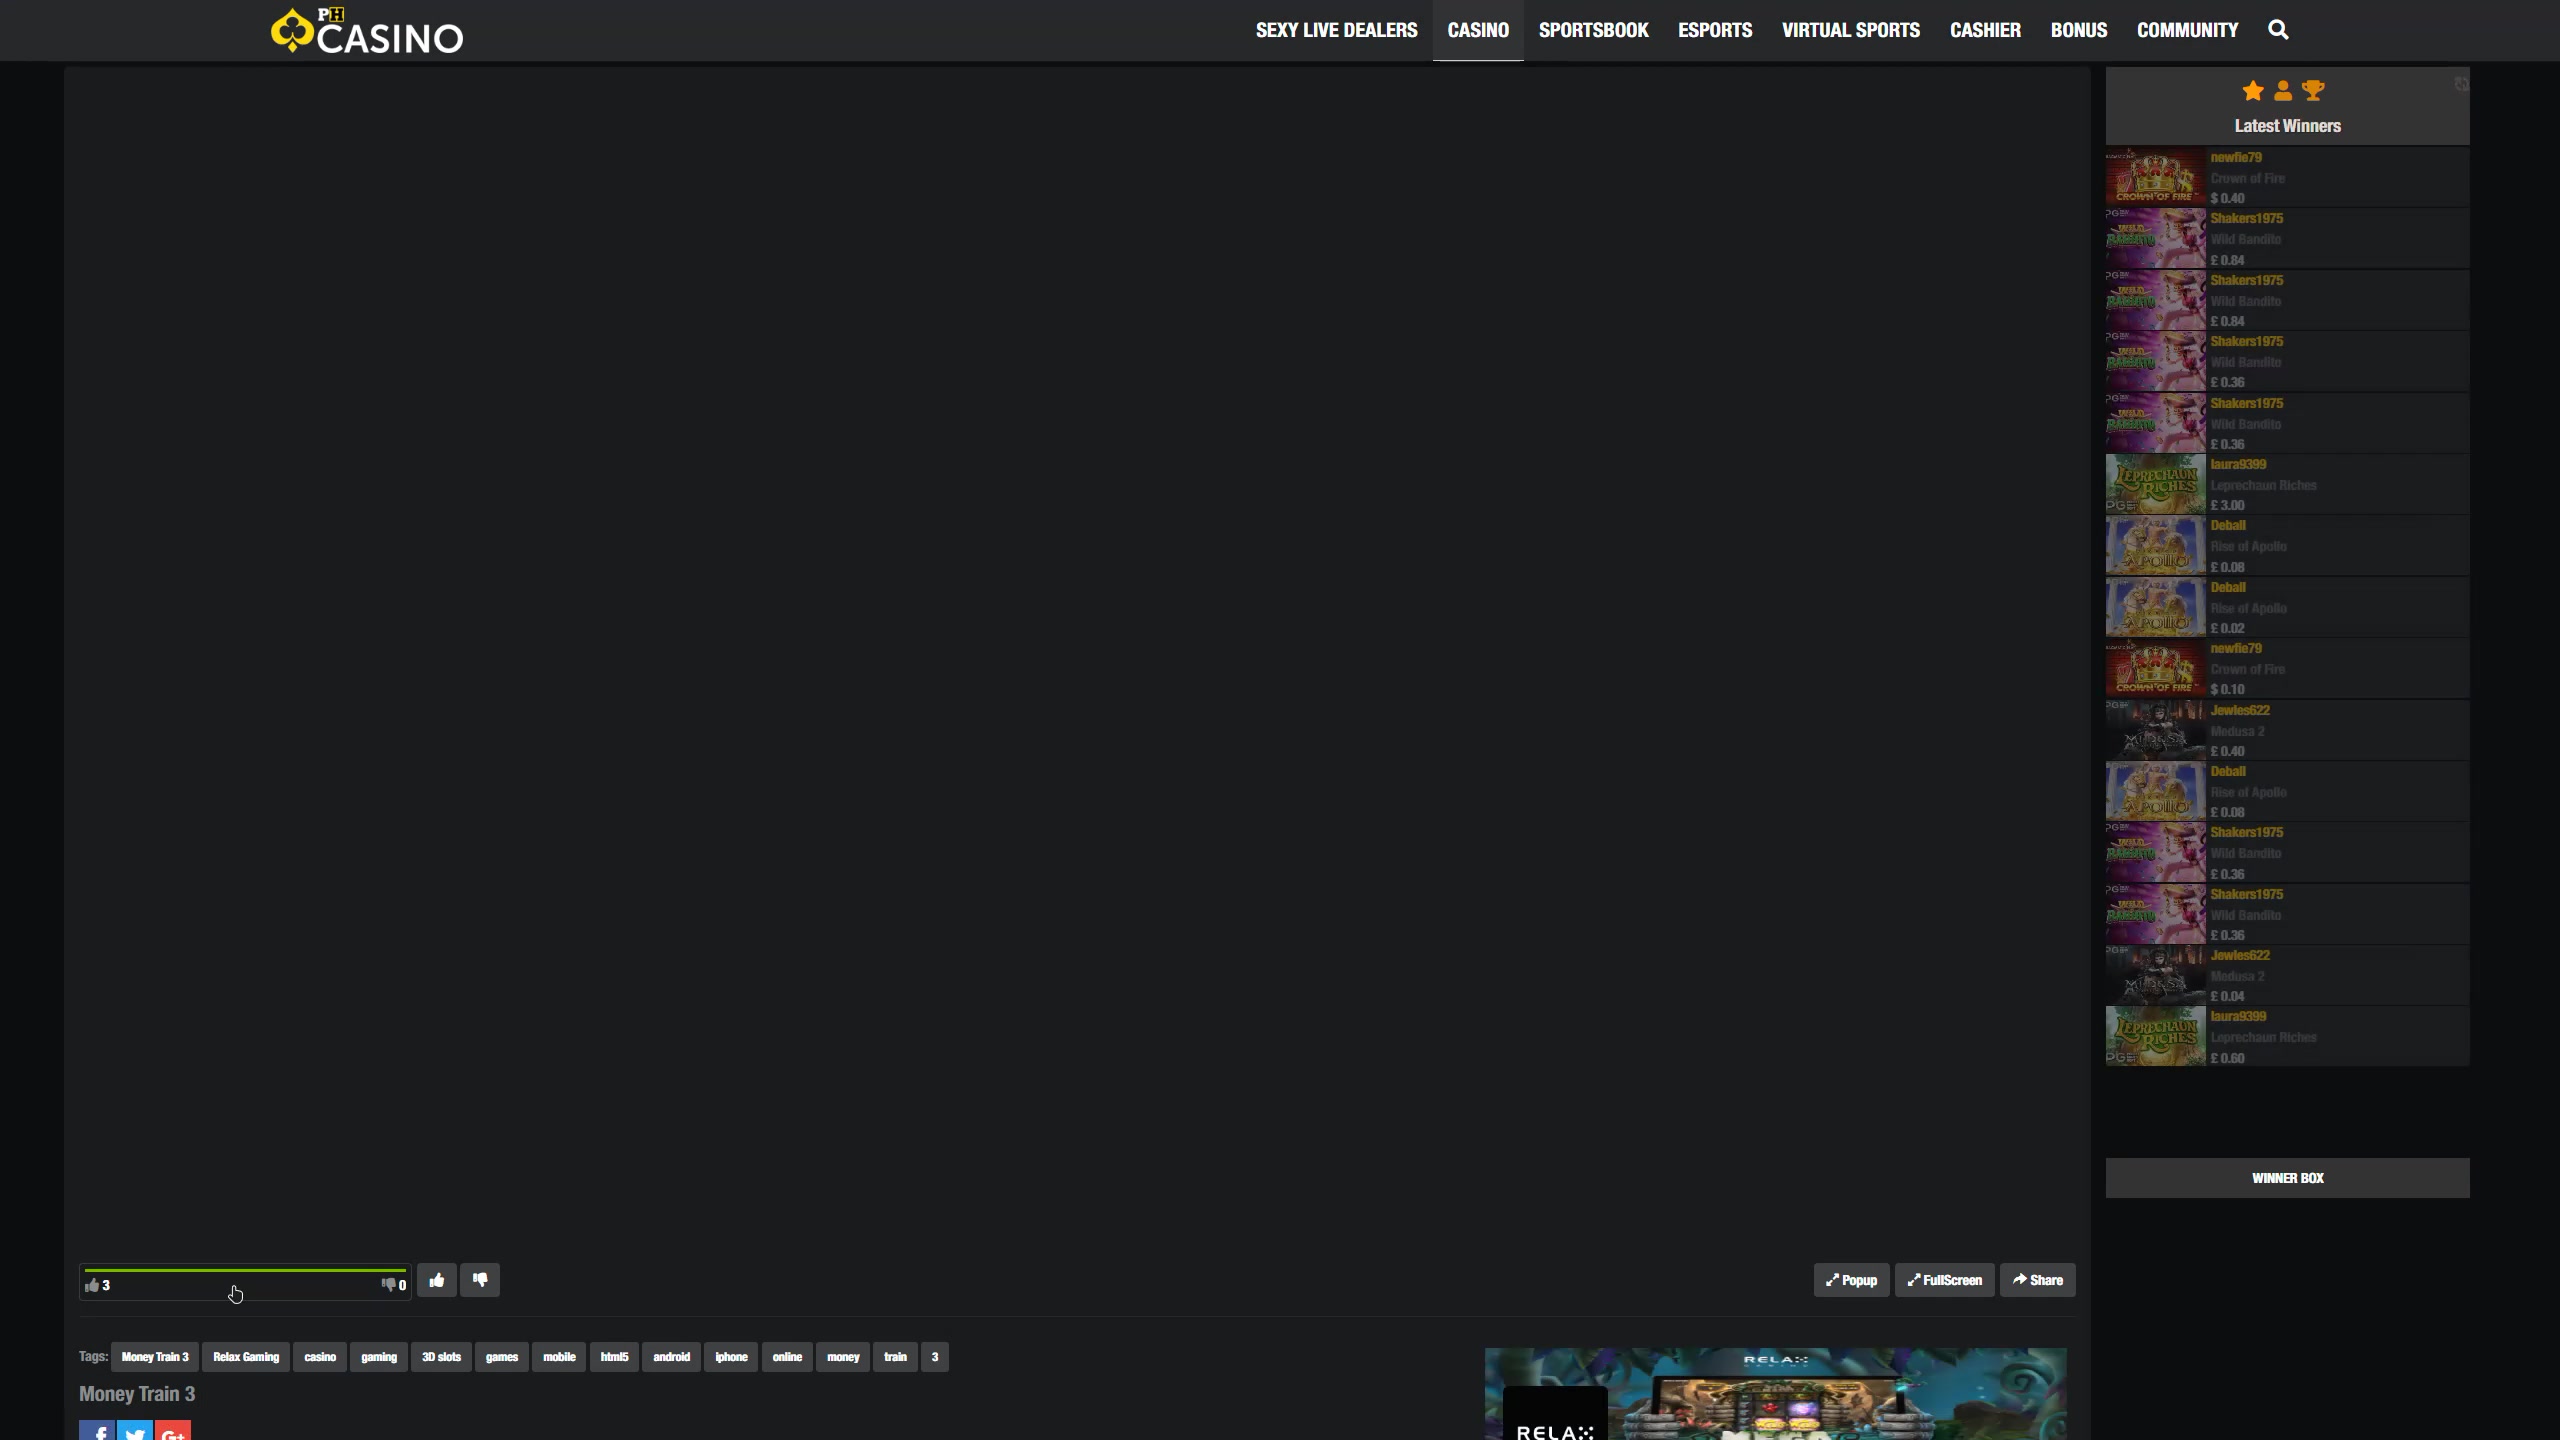Open the Medusa 2 thumbnail, £ 0.40 row
Screen dimensions: 2560x1440
click(x=2156, y=730)
